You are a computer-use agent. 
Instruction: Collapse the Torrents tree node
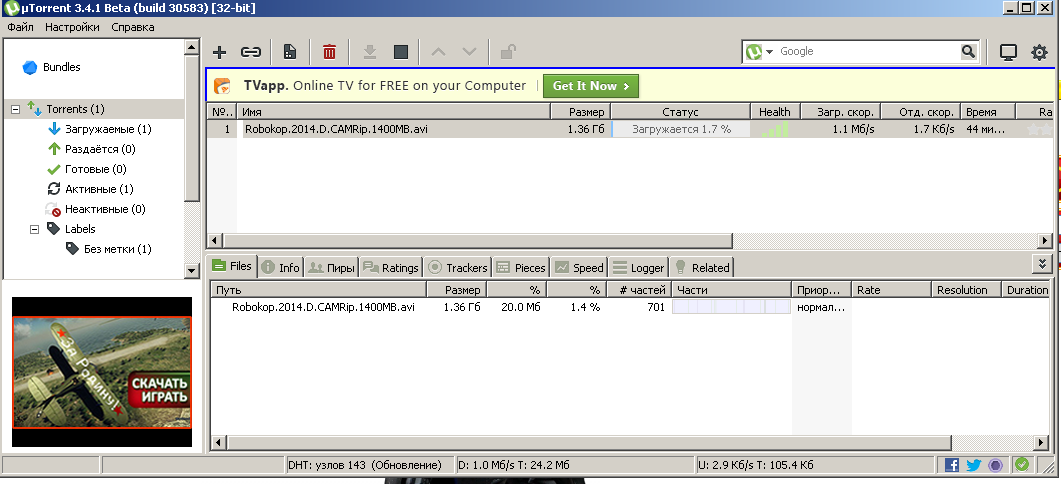click(16, 109)
